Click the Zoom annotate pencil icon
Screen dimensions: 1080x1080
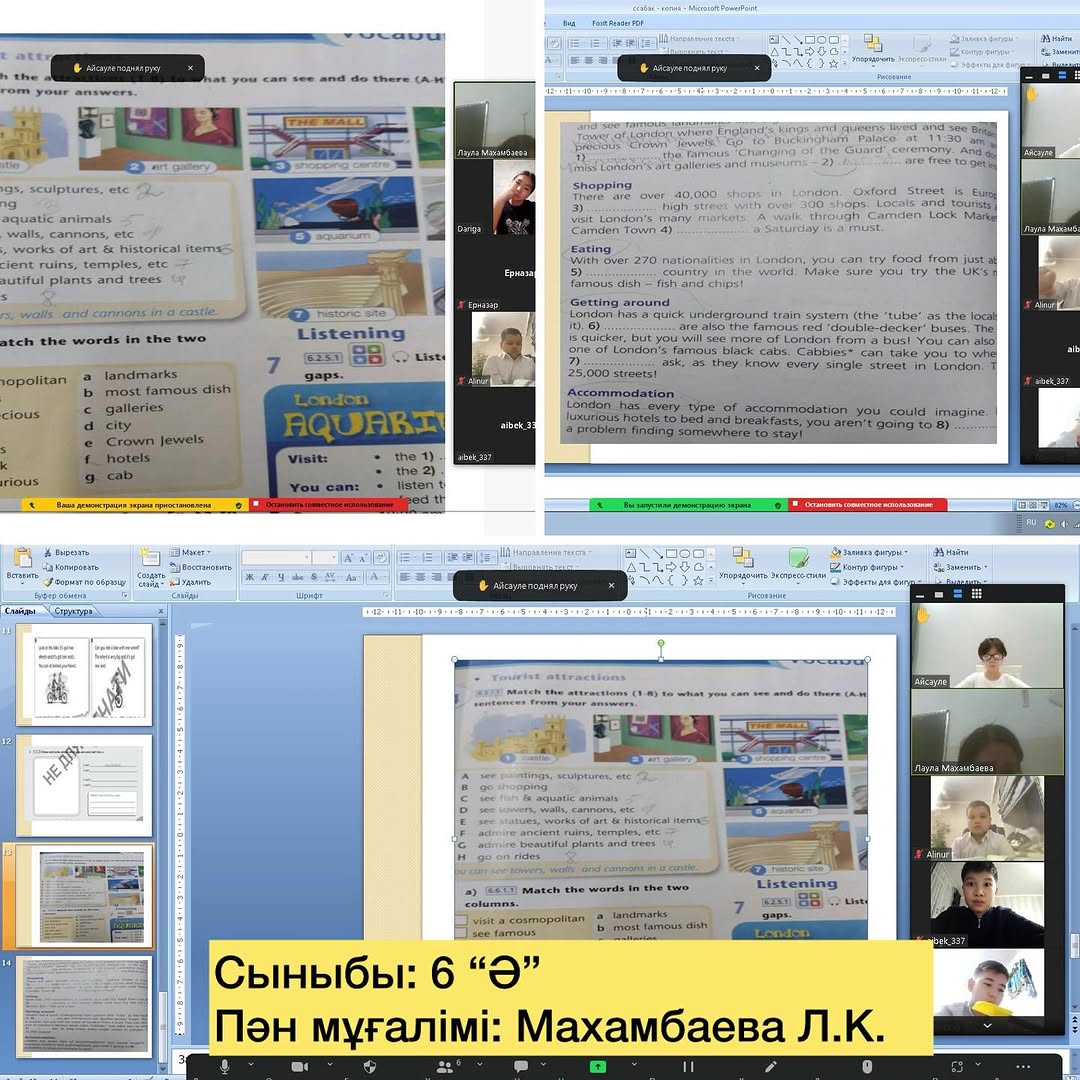(770, 1067)
